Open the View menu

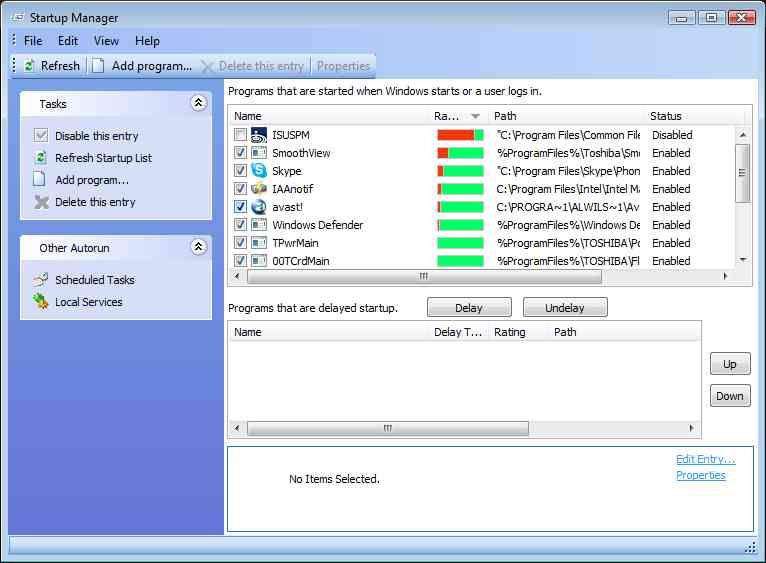(x=106, y=41)
